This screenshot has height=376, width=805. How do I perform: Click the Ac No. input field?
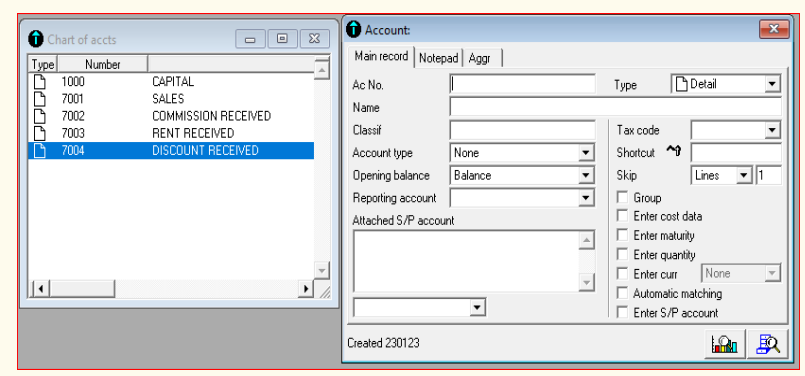click(x=523, y=84)
